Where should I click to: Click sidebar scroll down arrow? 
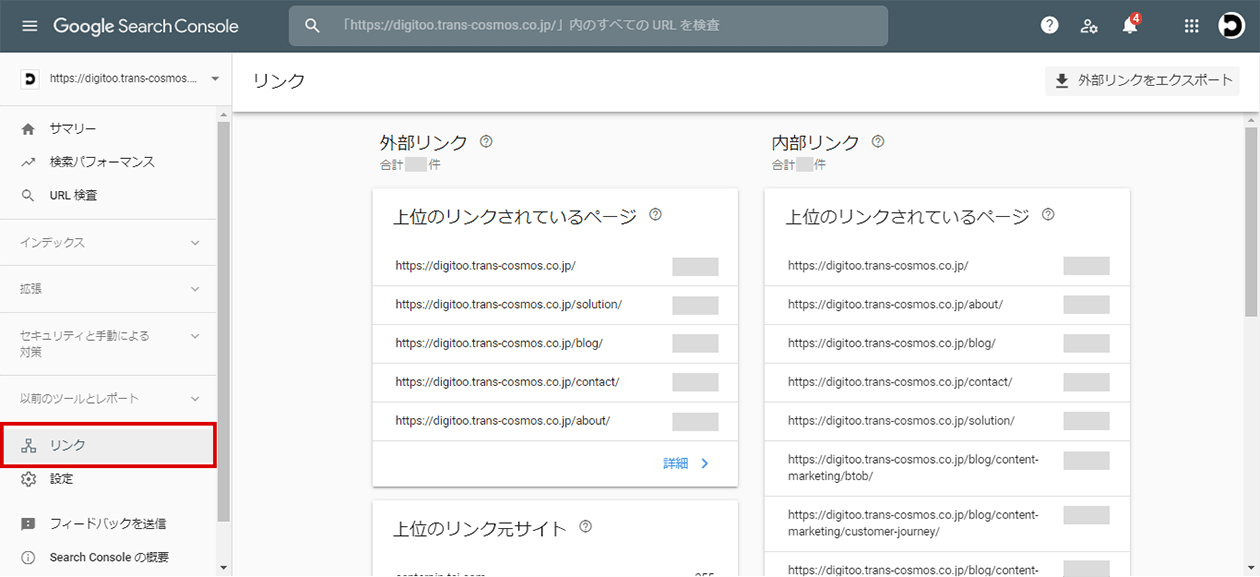tap(224, 567)
